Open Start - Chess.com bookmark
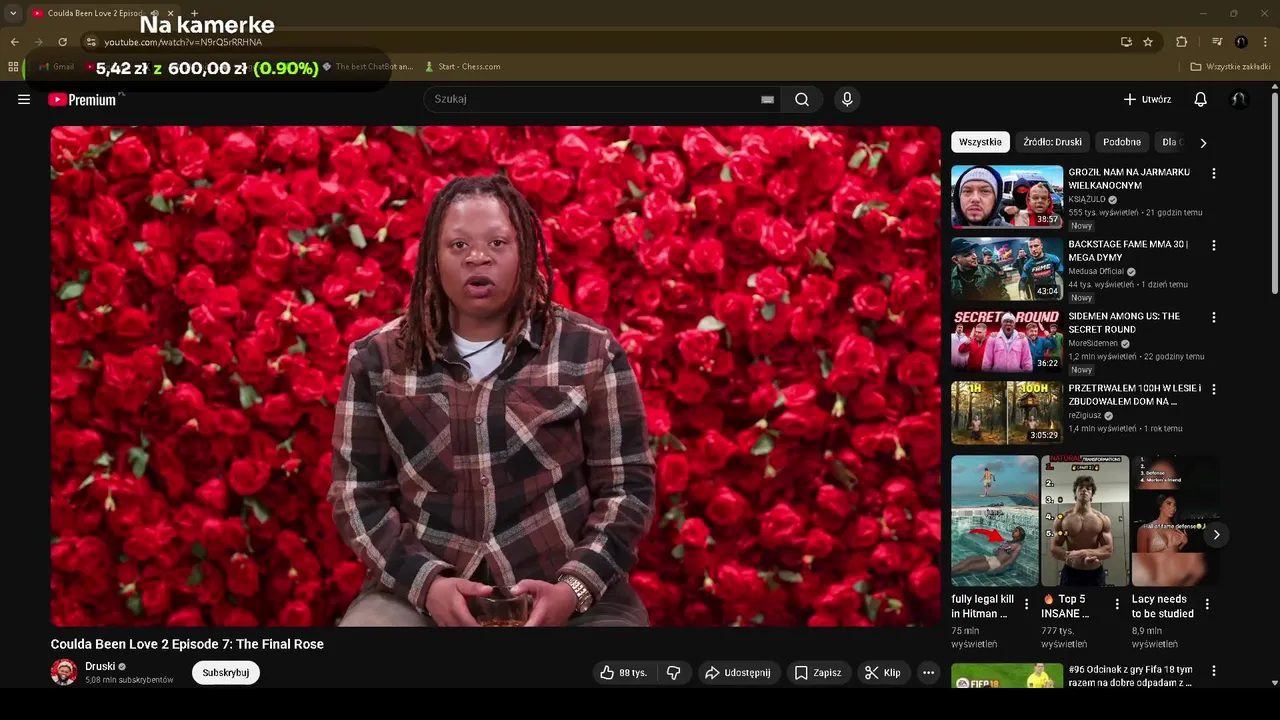Viewport: 1280px width, 720px height. 462,67
